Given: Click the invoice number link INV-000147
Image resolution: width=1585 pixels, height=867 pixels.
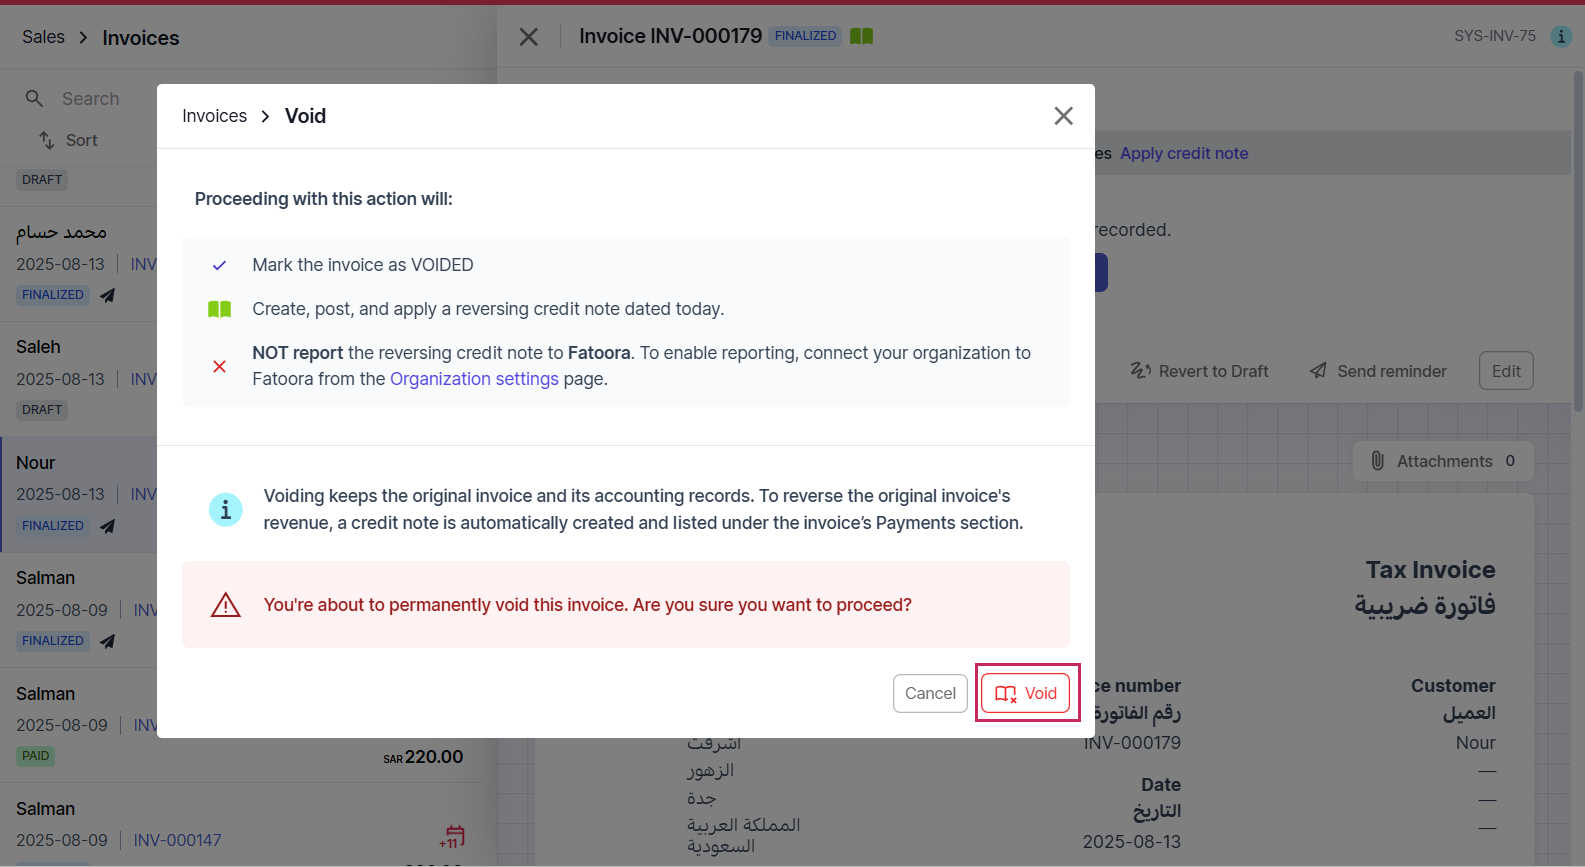Looking at the screenshot, I should (x=178, y=840).
